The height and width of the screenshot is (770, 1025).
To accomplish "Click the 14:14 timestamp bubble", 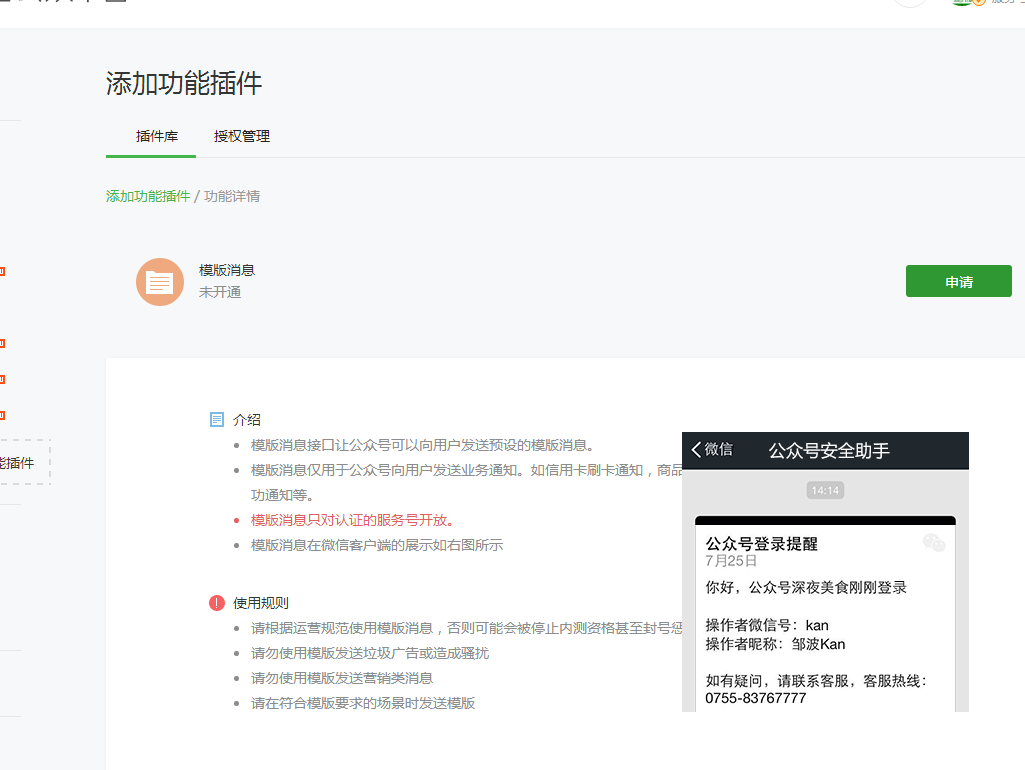I will (x=825, y=490).
